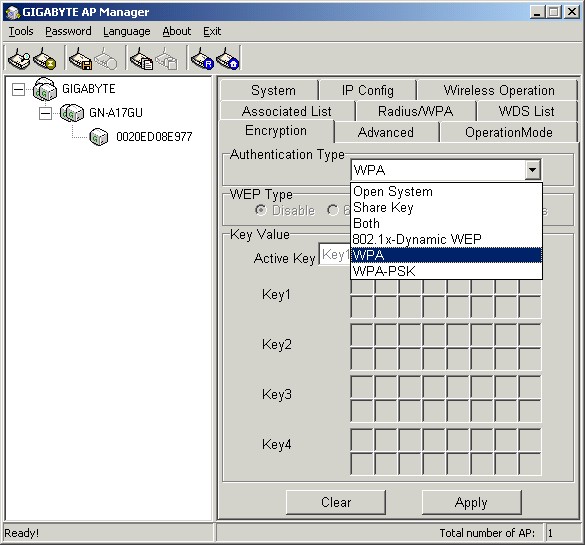
Task: Click the router icon with R badge
Action: coord(202,59)
